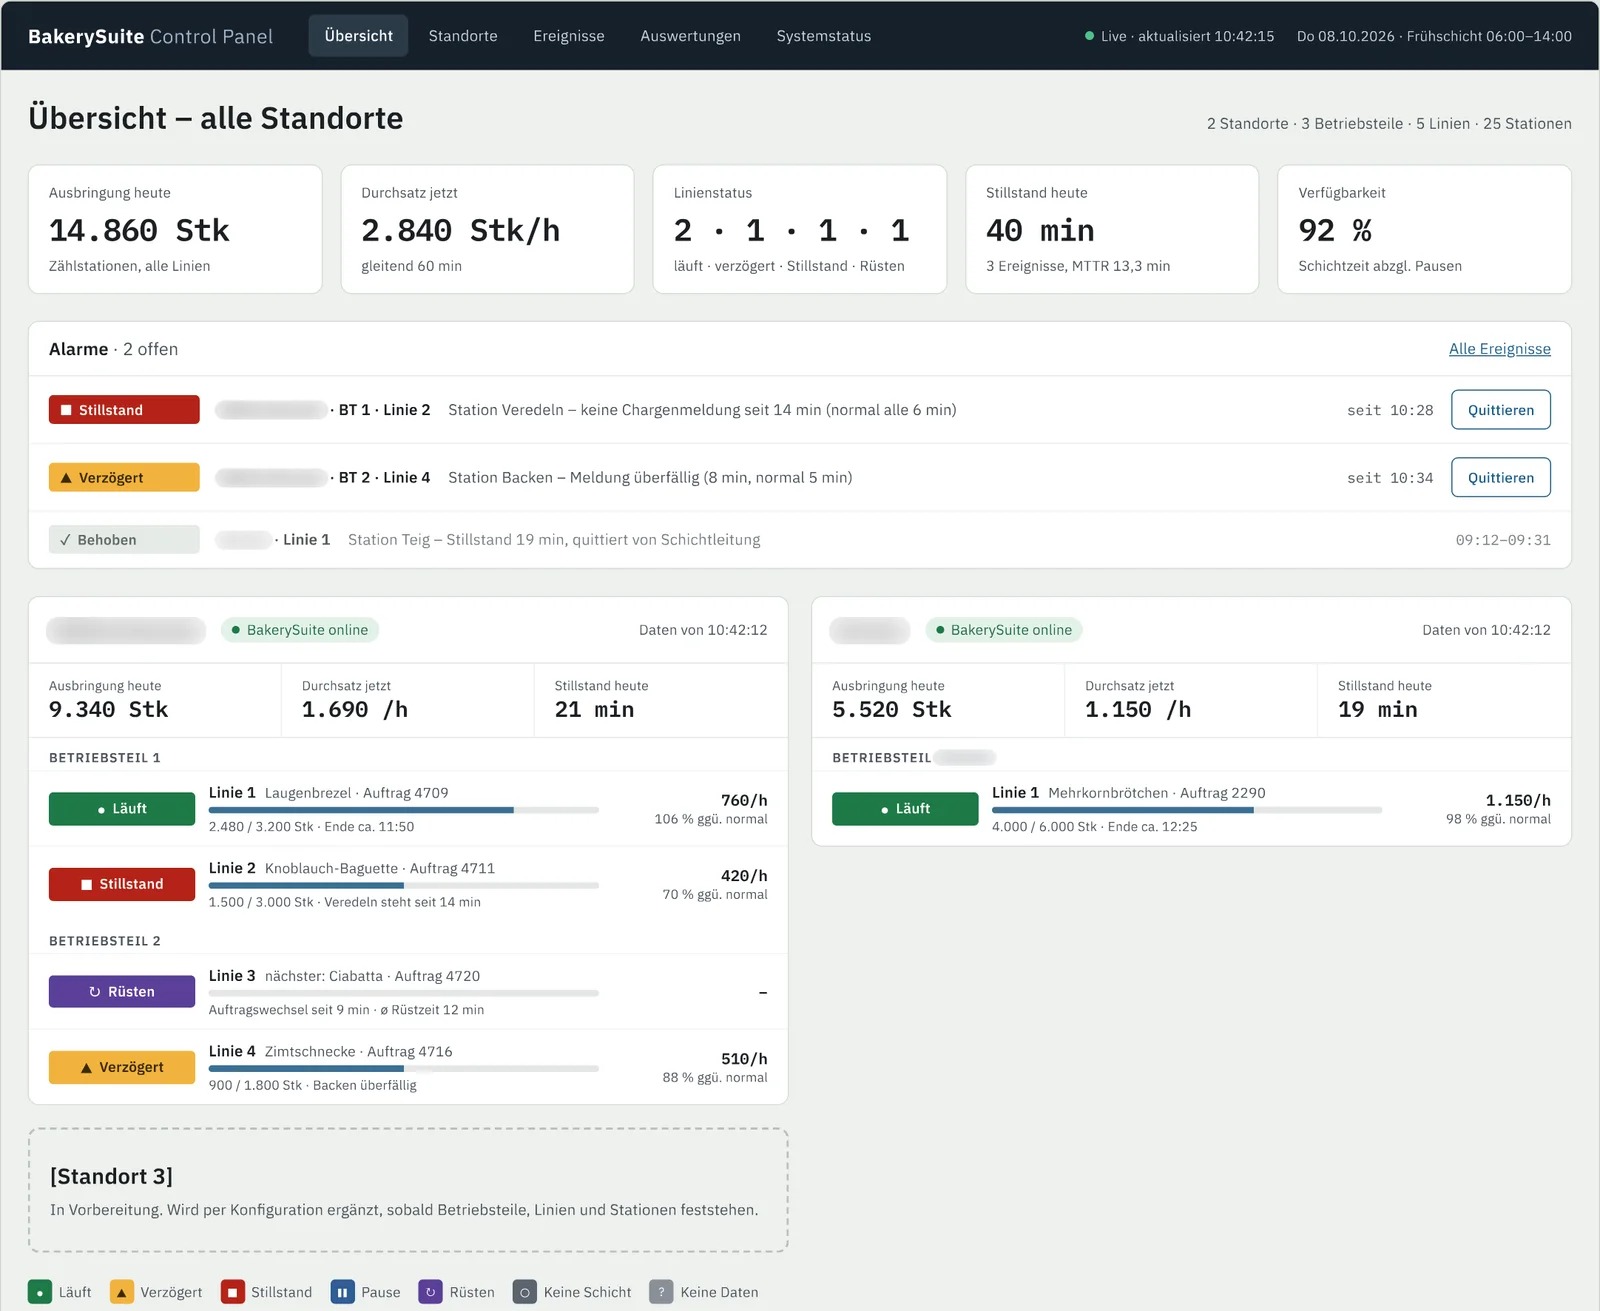Viewport: 1600px width, 1311px height.
Task: Click the Laugenbrezel progress bar
Action: pyautogui.click(x=404, y=810)
